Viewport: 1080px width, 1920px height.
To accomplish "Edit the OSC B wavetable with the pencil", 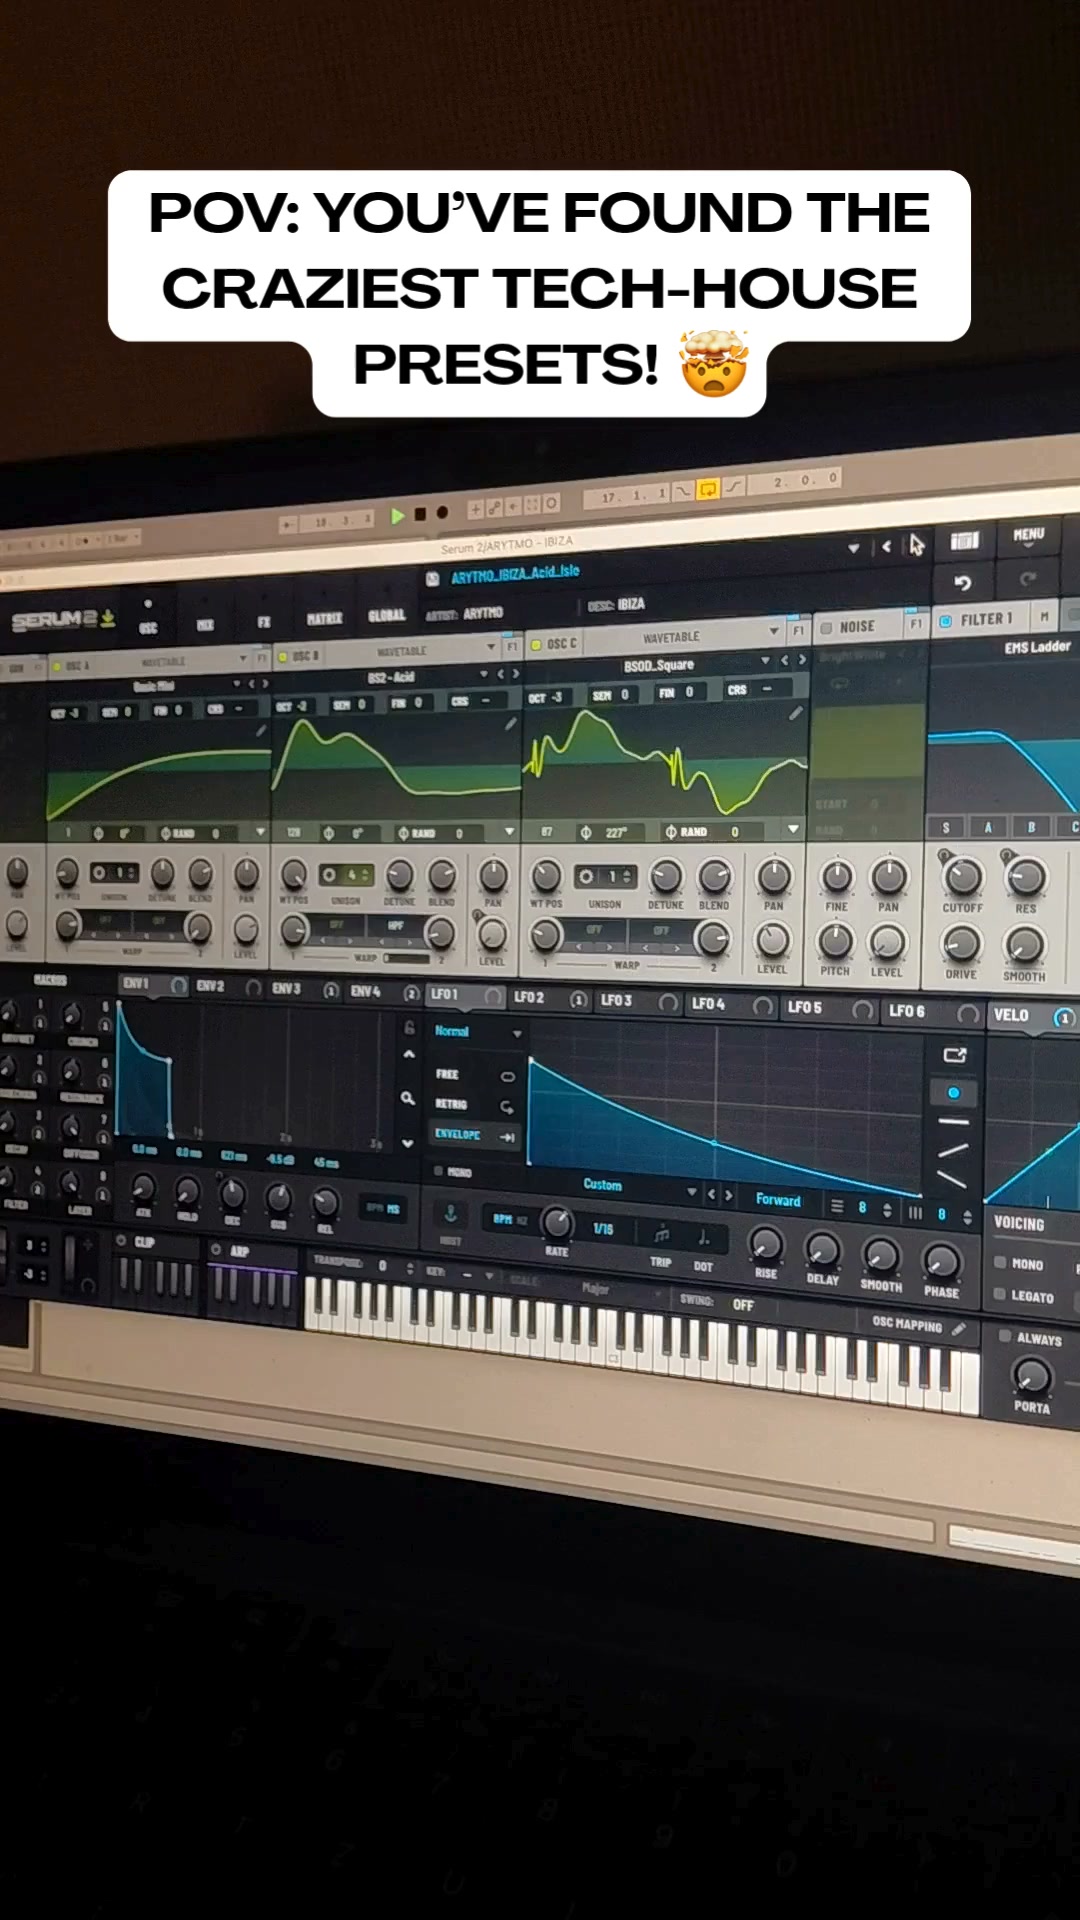I will (x=511, y=723).
